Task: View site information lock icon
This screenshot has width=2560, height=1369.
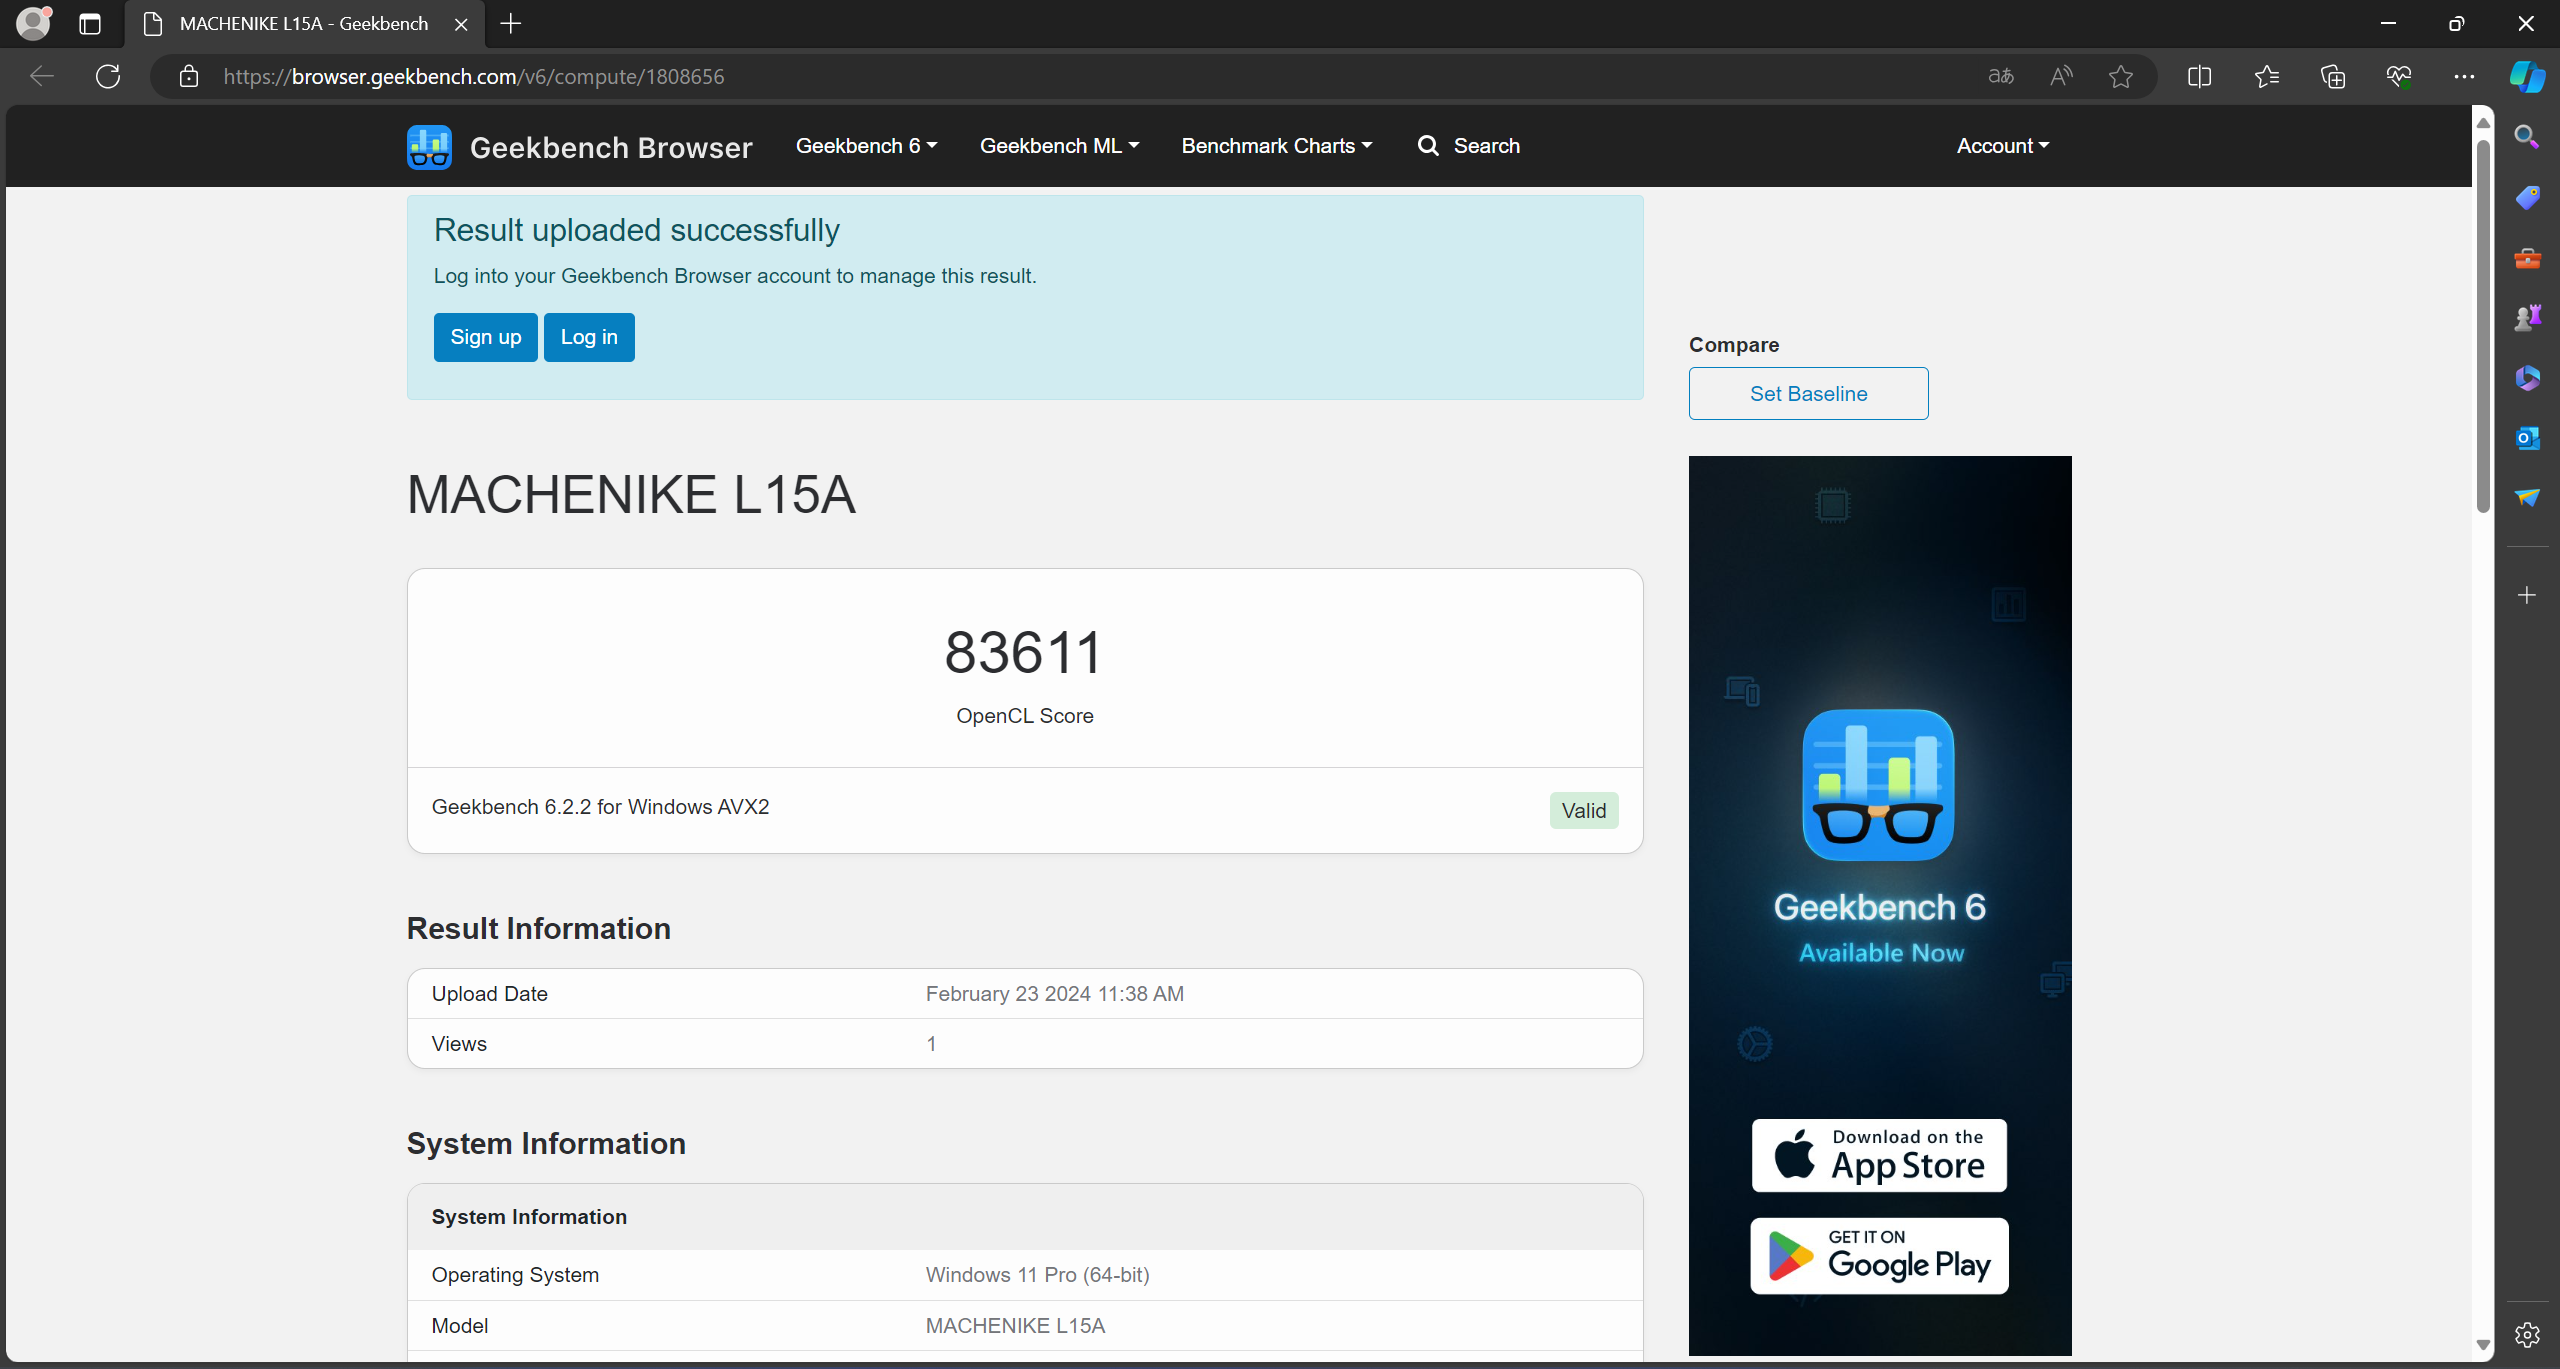Action: (189, 76)
